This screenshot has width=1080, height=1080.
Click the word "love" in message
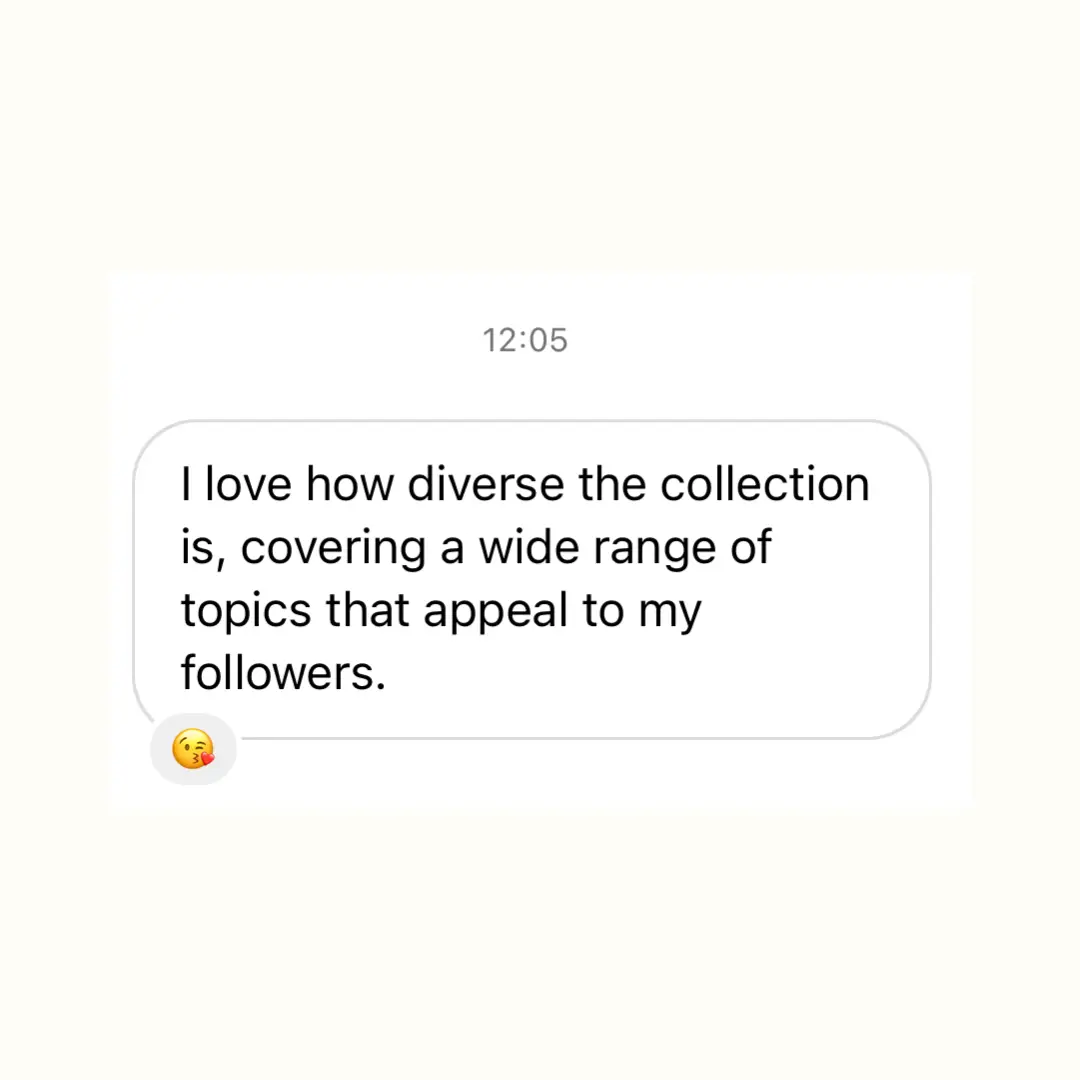249,484
